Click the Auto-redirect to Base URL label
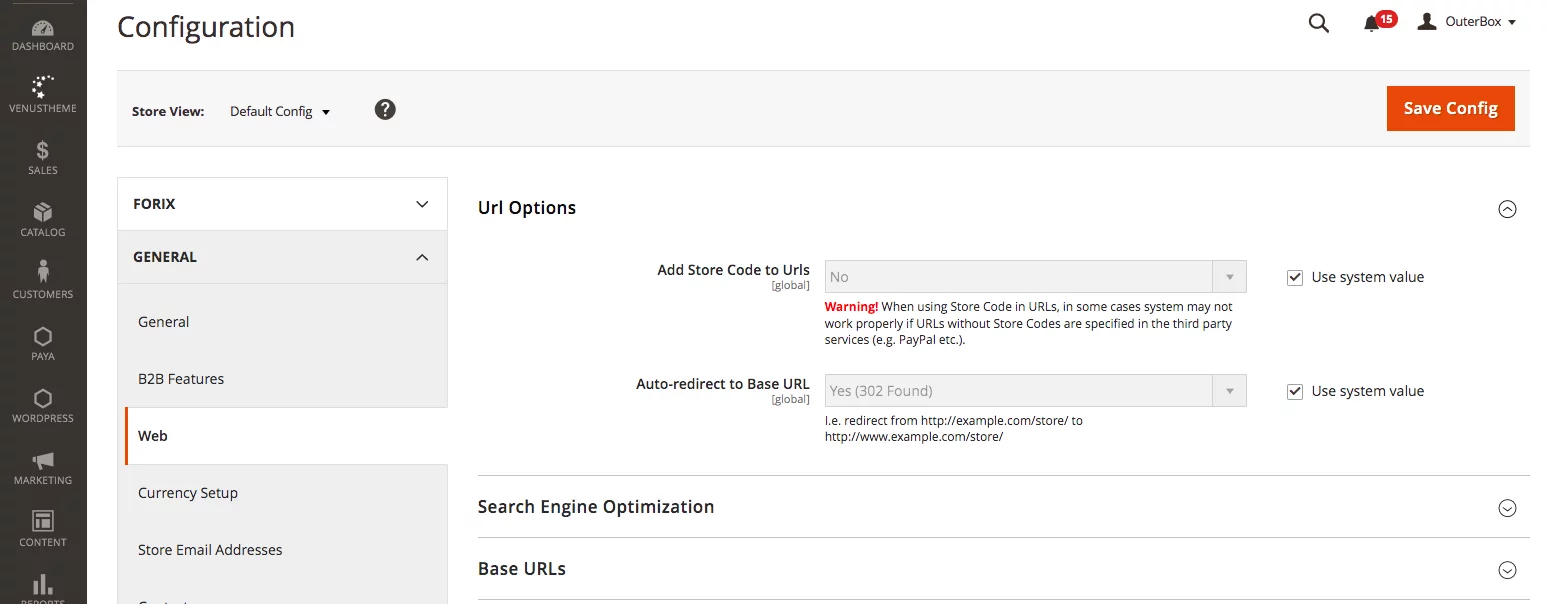 tap(722, 384)
